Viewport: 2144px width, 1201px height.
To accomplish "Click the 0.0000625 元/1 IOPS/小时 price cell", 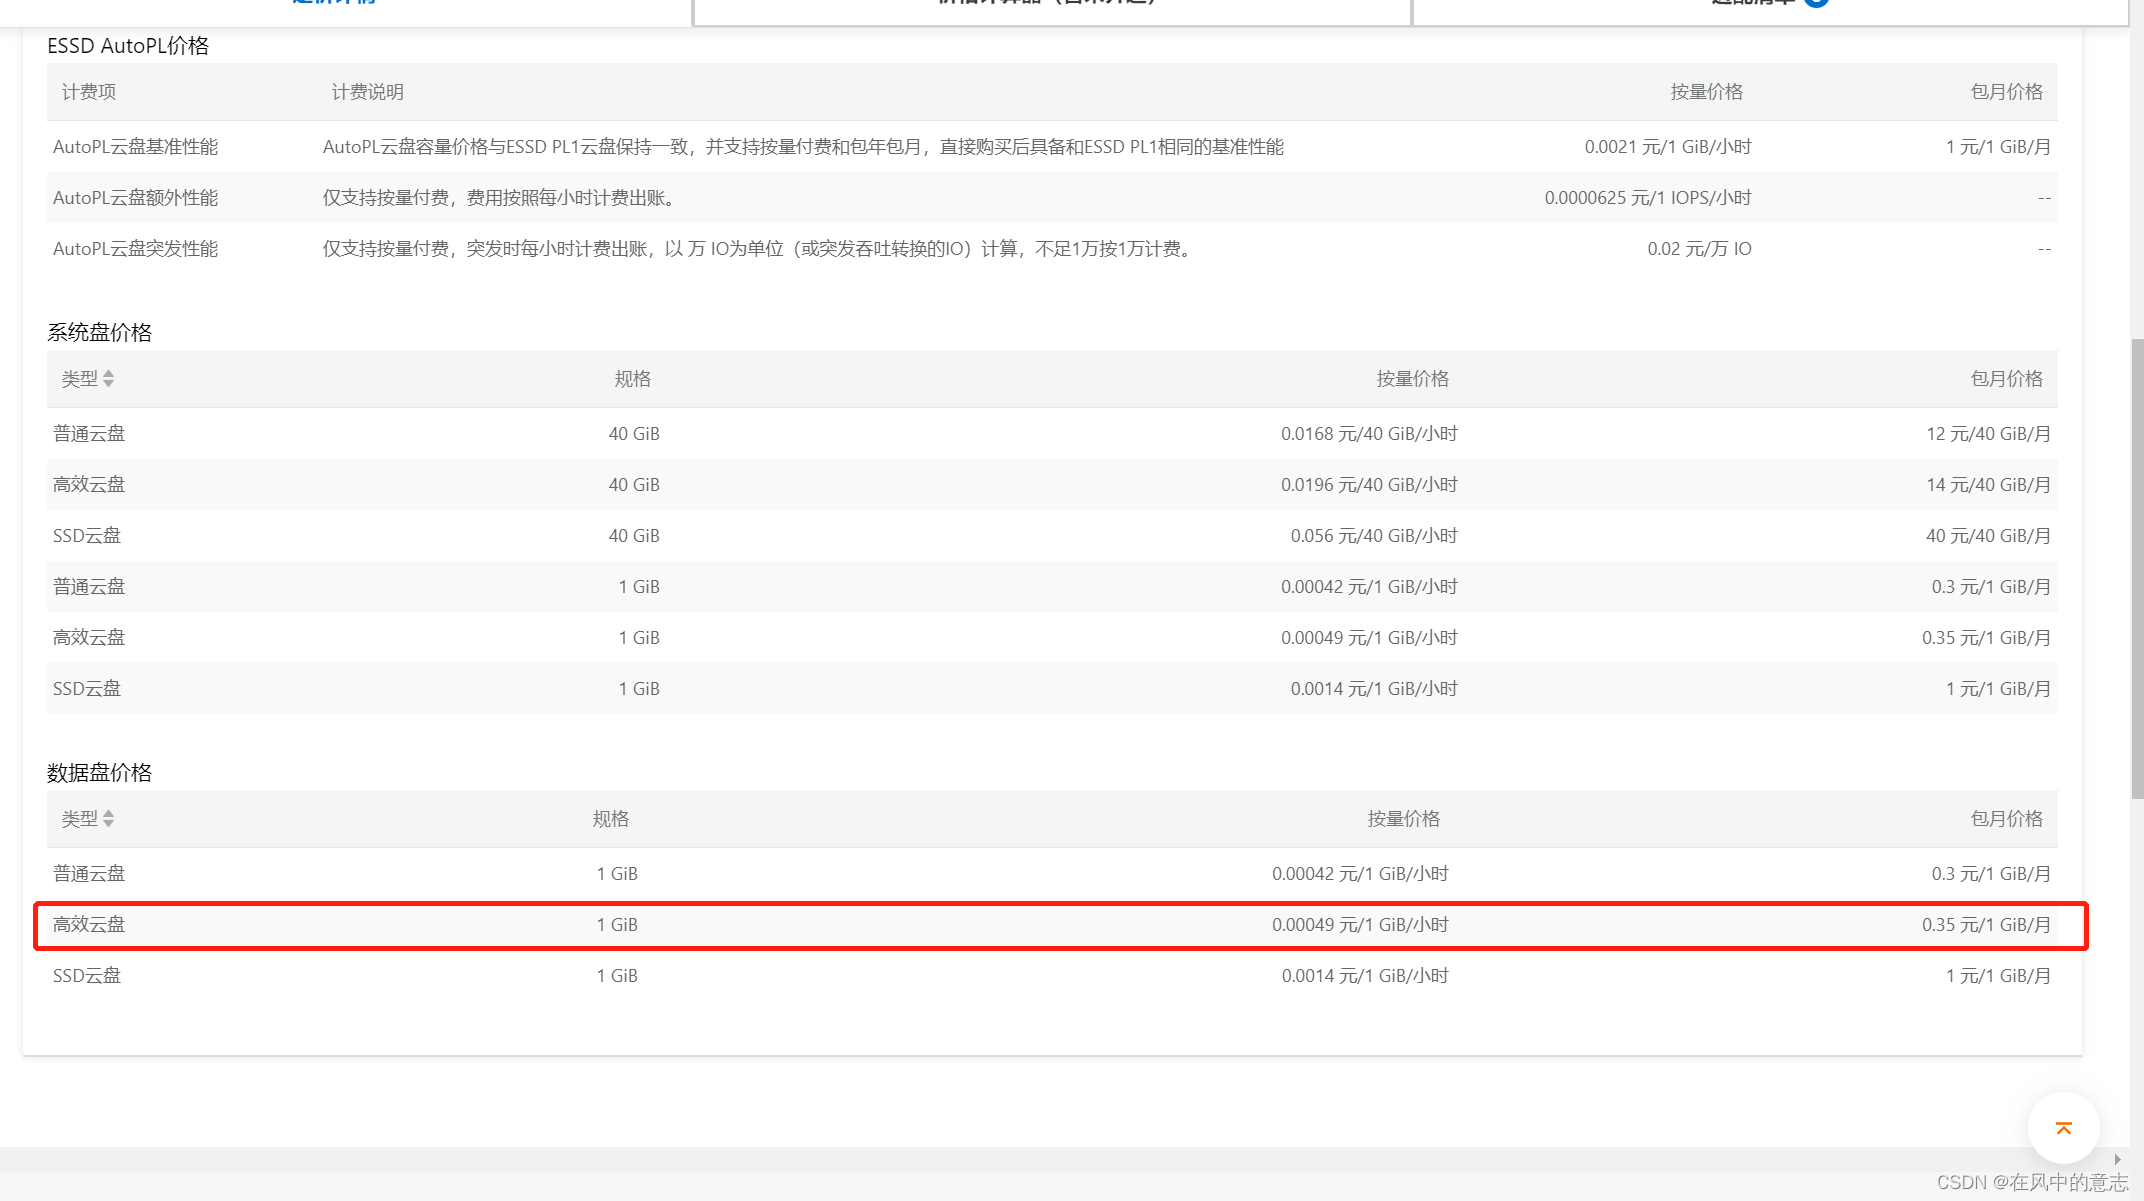I will [x=1648, y=198].
